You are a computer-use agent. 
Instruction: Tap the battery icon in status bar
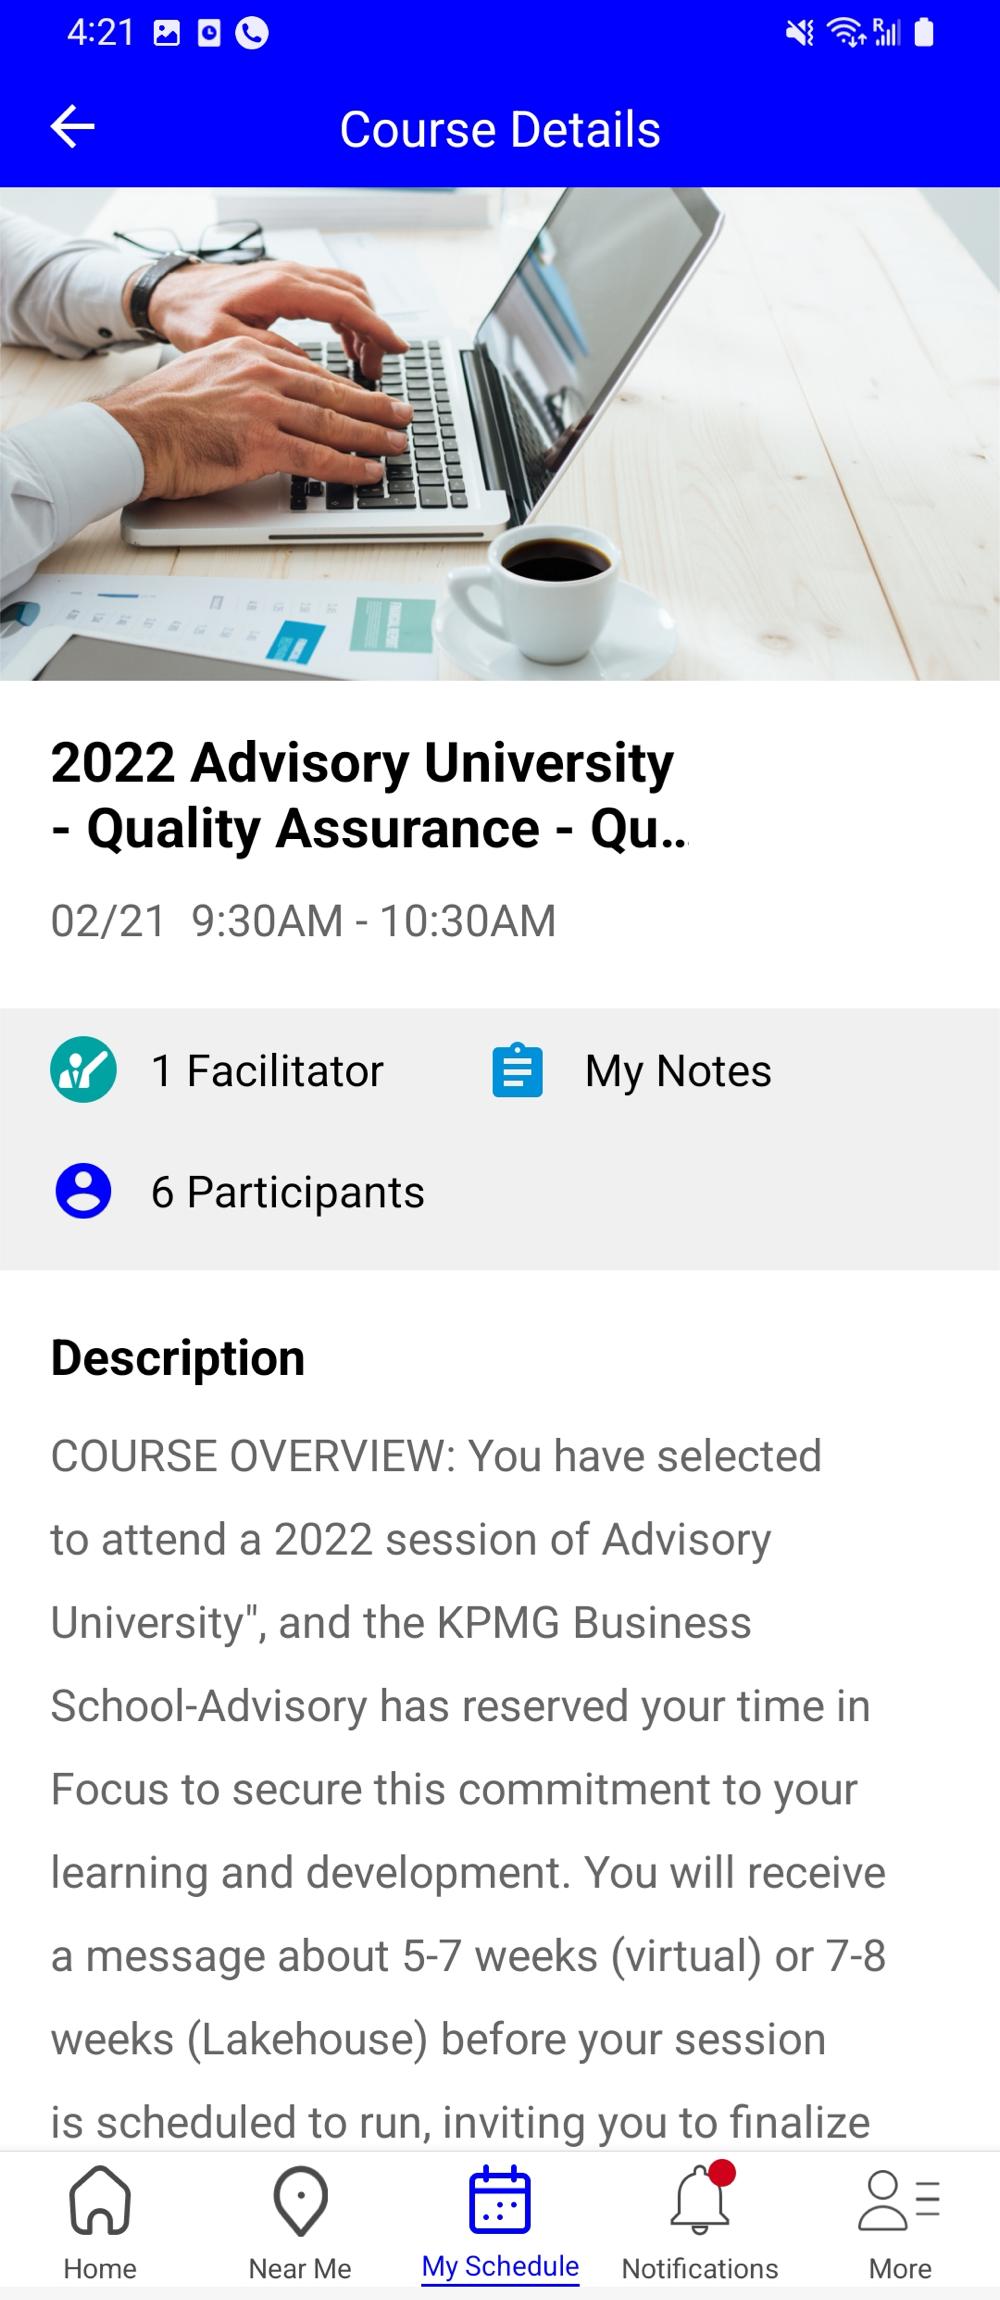pyautogui.click(x=925, y=33)
